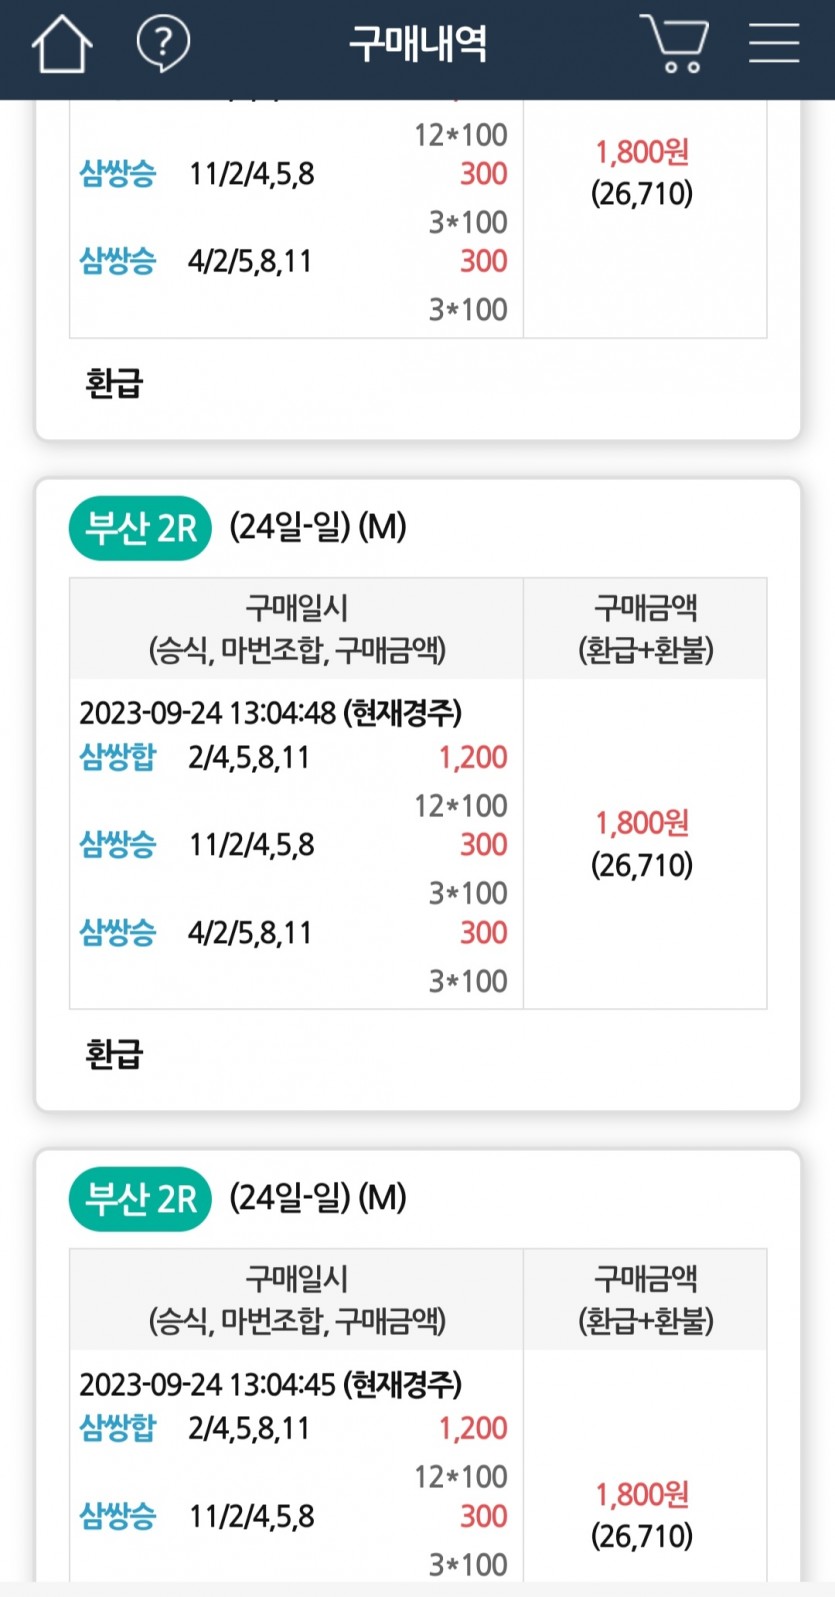835x1597 pixels.
Task: Select 삼쌍합 bet type in middle card
Action: tap(118, 757)
